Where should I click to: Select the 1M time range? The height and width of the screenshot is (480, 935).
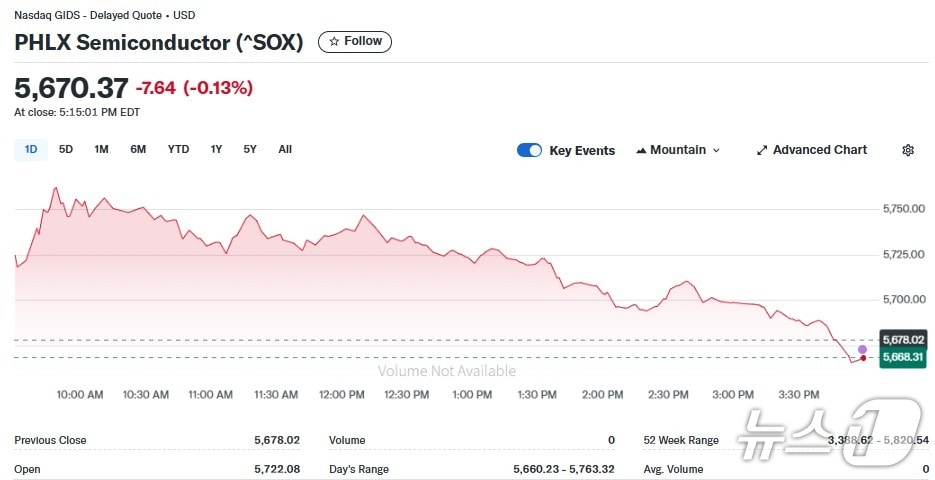[x=101, y=150]
